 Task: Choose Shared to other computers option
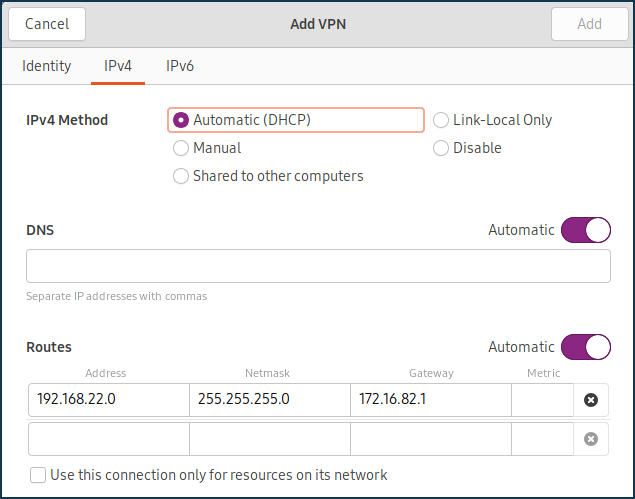181,176
